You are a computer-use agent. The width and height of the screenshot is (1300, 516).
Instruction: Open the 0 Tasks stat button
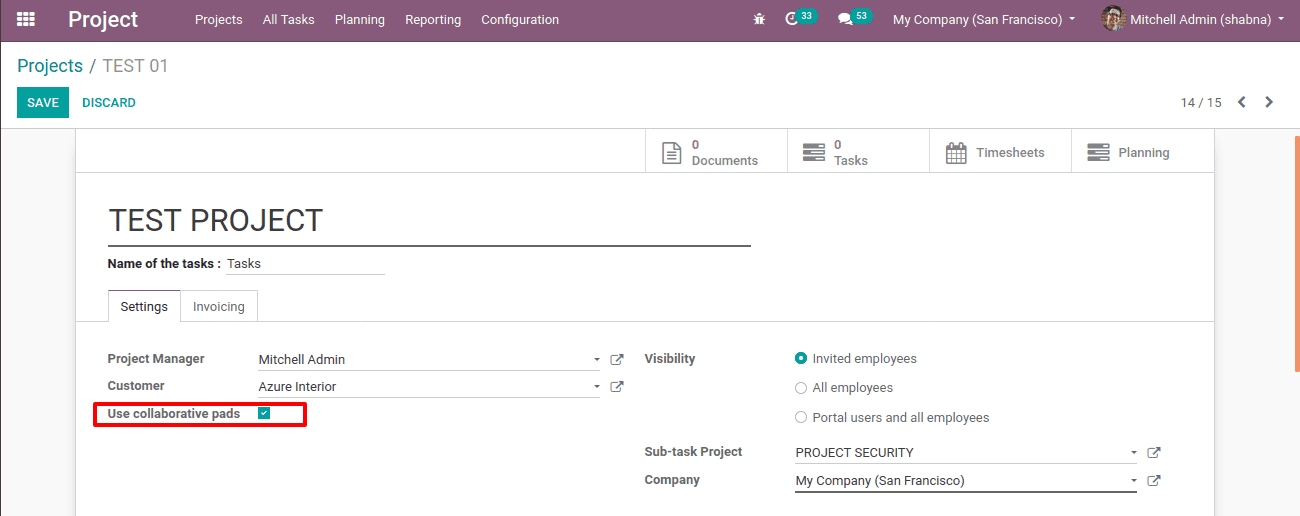tap(858, 152)
